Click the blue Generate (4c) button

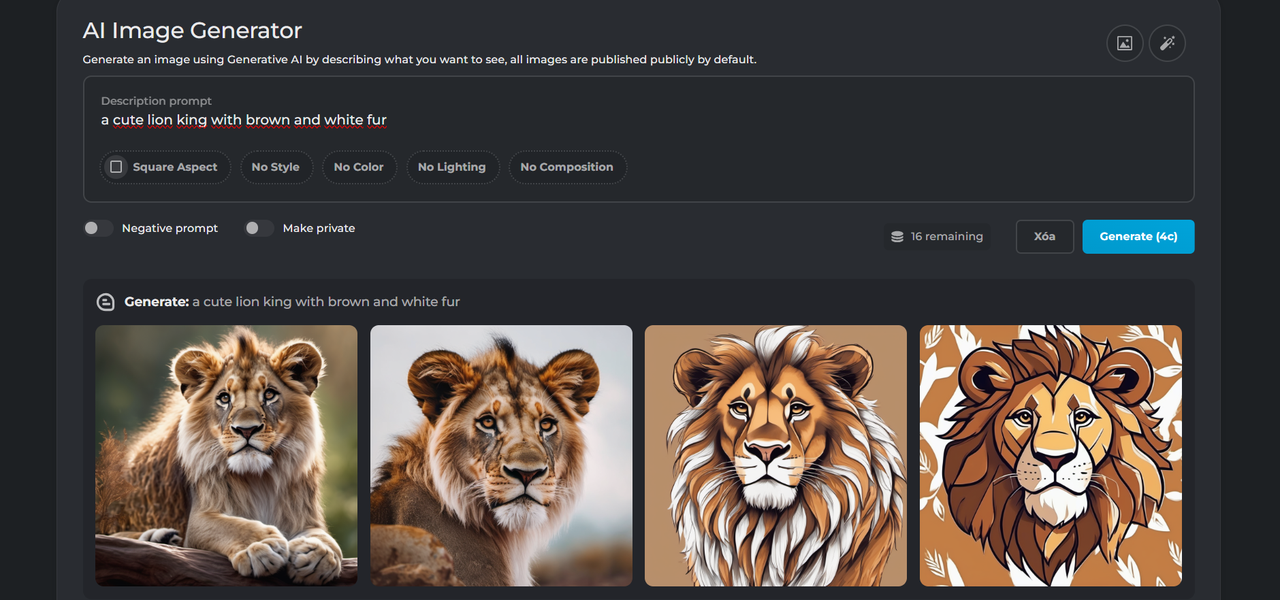(x=1138, y=237)
